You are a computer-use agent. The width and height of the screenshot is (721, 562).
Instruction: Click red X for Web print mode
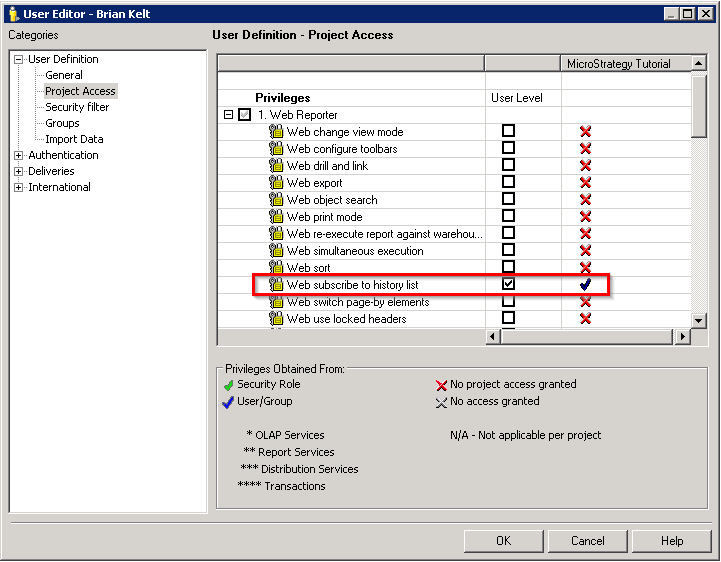point(585,217)
